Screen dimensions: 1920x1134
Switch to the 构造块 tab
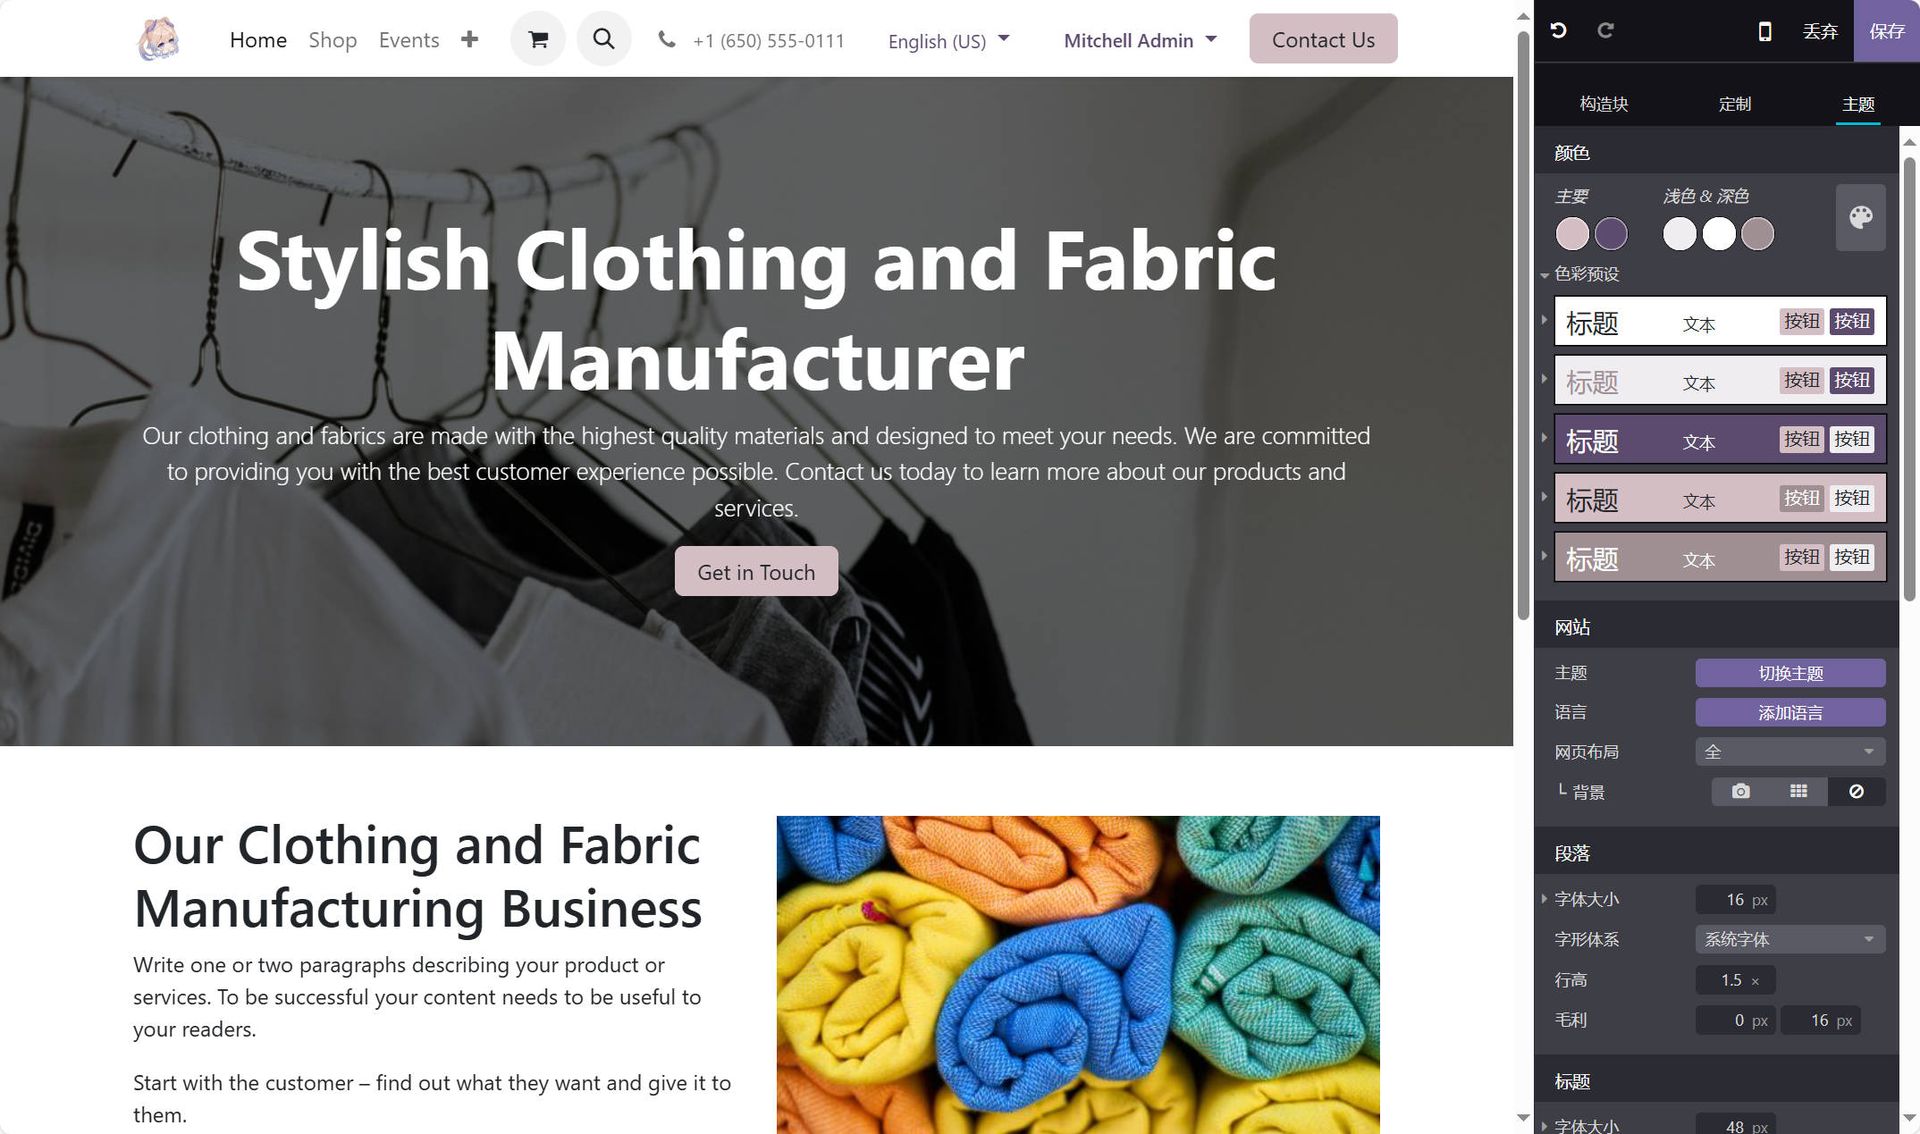point(1604,103)
